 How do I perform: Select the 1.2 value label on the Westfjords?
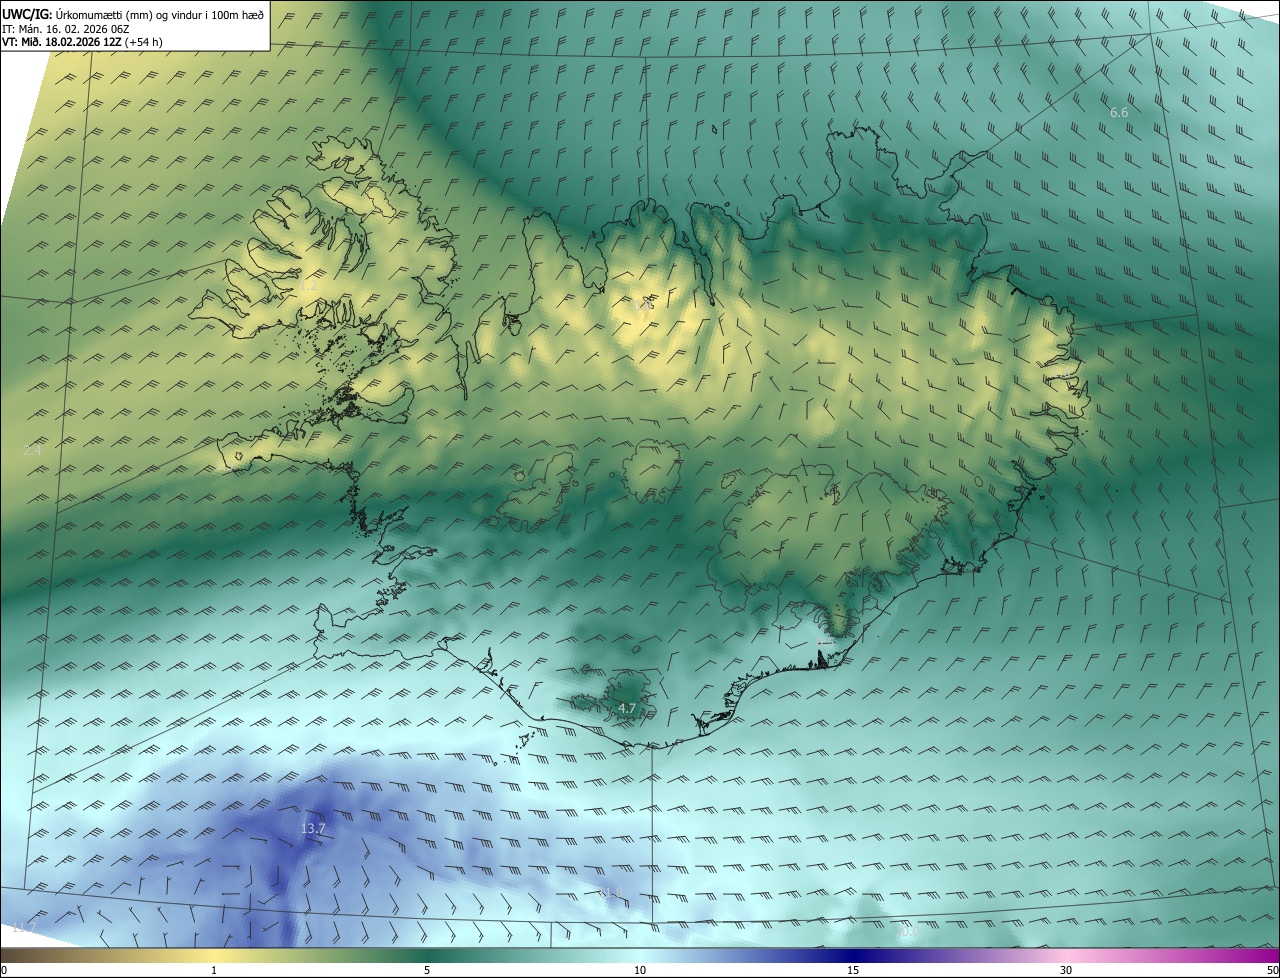tap(308, 285)
